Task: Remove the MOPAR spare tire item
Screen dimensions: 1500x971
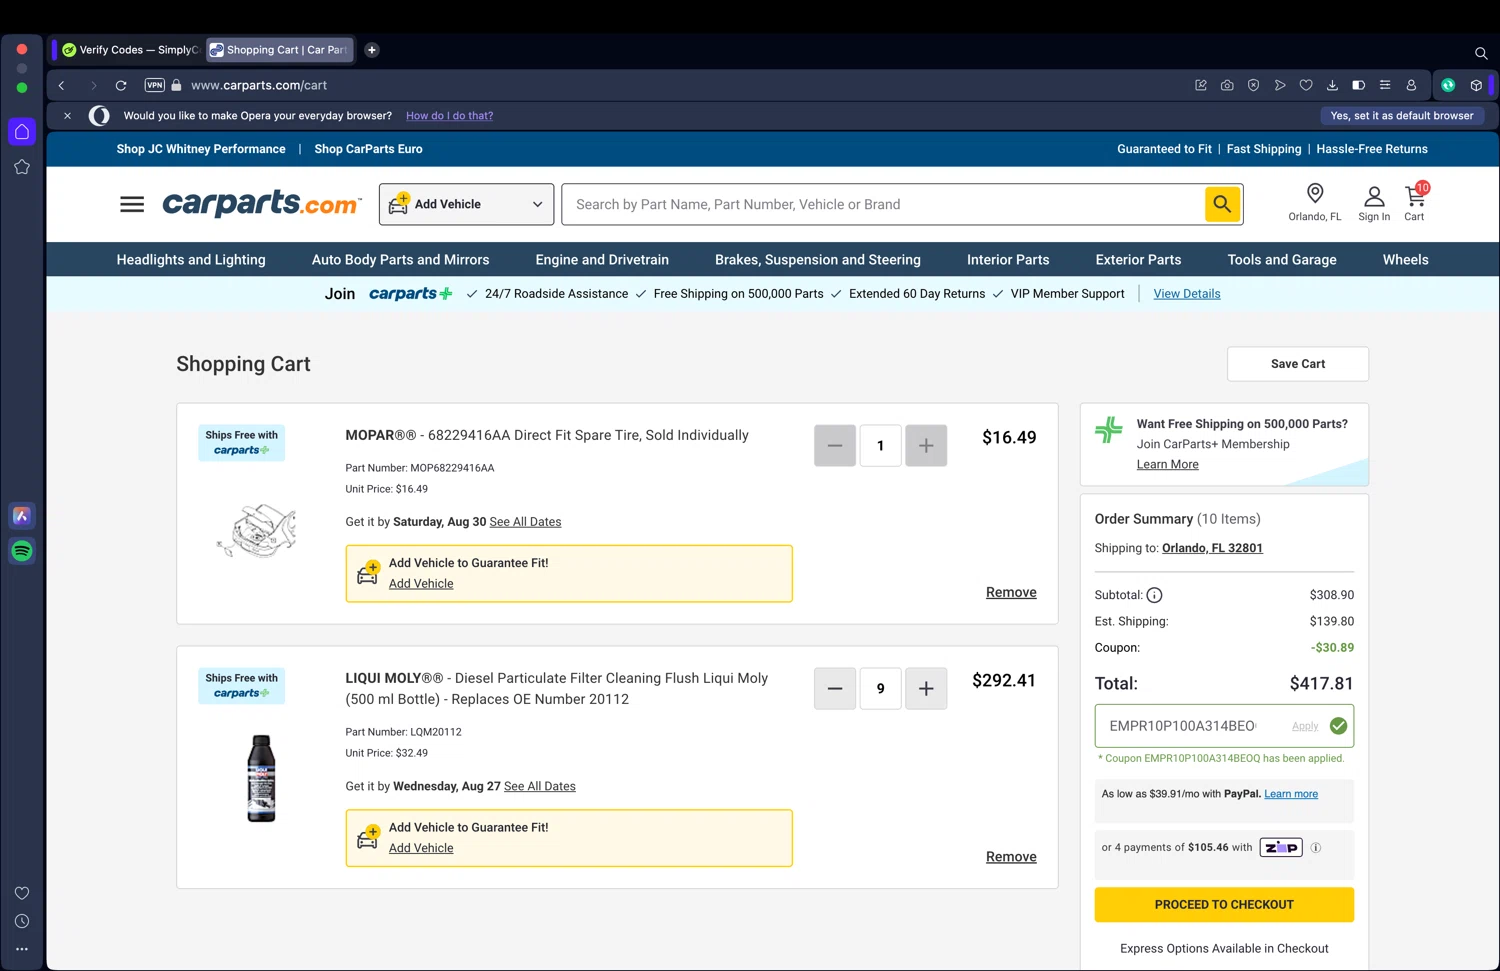Action: [x=1011, y=593]
